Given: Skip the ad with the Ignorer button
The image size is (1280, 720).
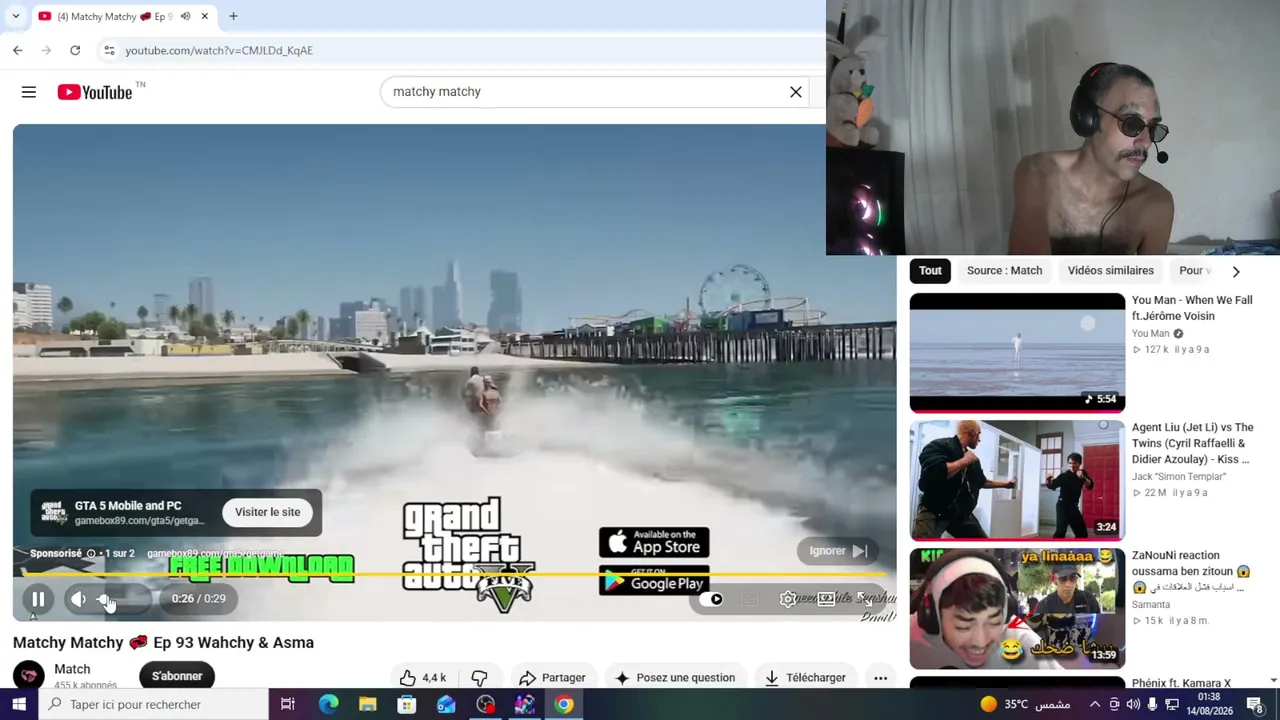Looking at the screenshot, I should 838,551.
